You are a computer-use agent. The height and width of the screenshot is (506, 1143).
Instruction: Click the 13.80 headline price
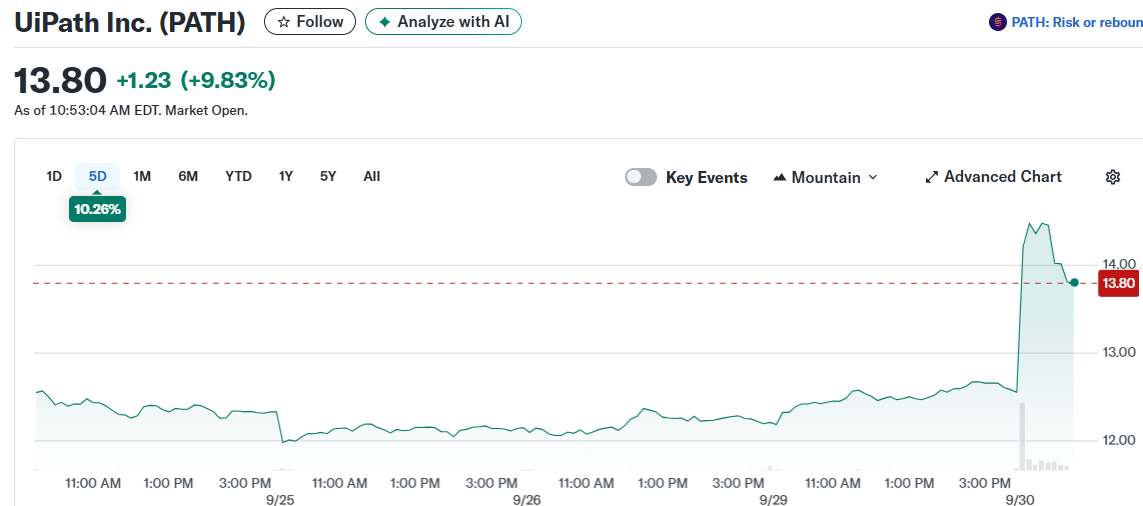61,80
